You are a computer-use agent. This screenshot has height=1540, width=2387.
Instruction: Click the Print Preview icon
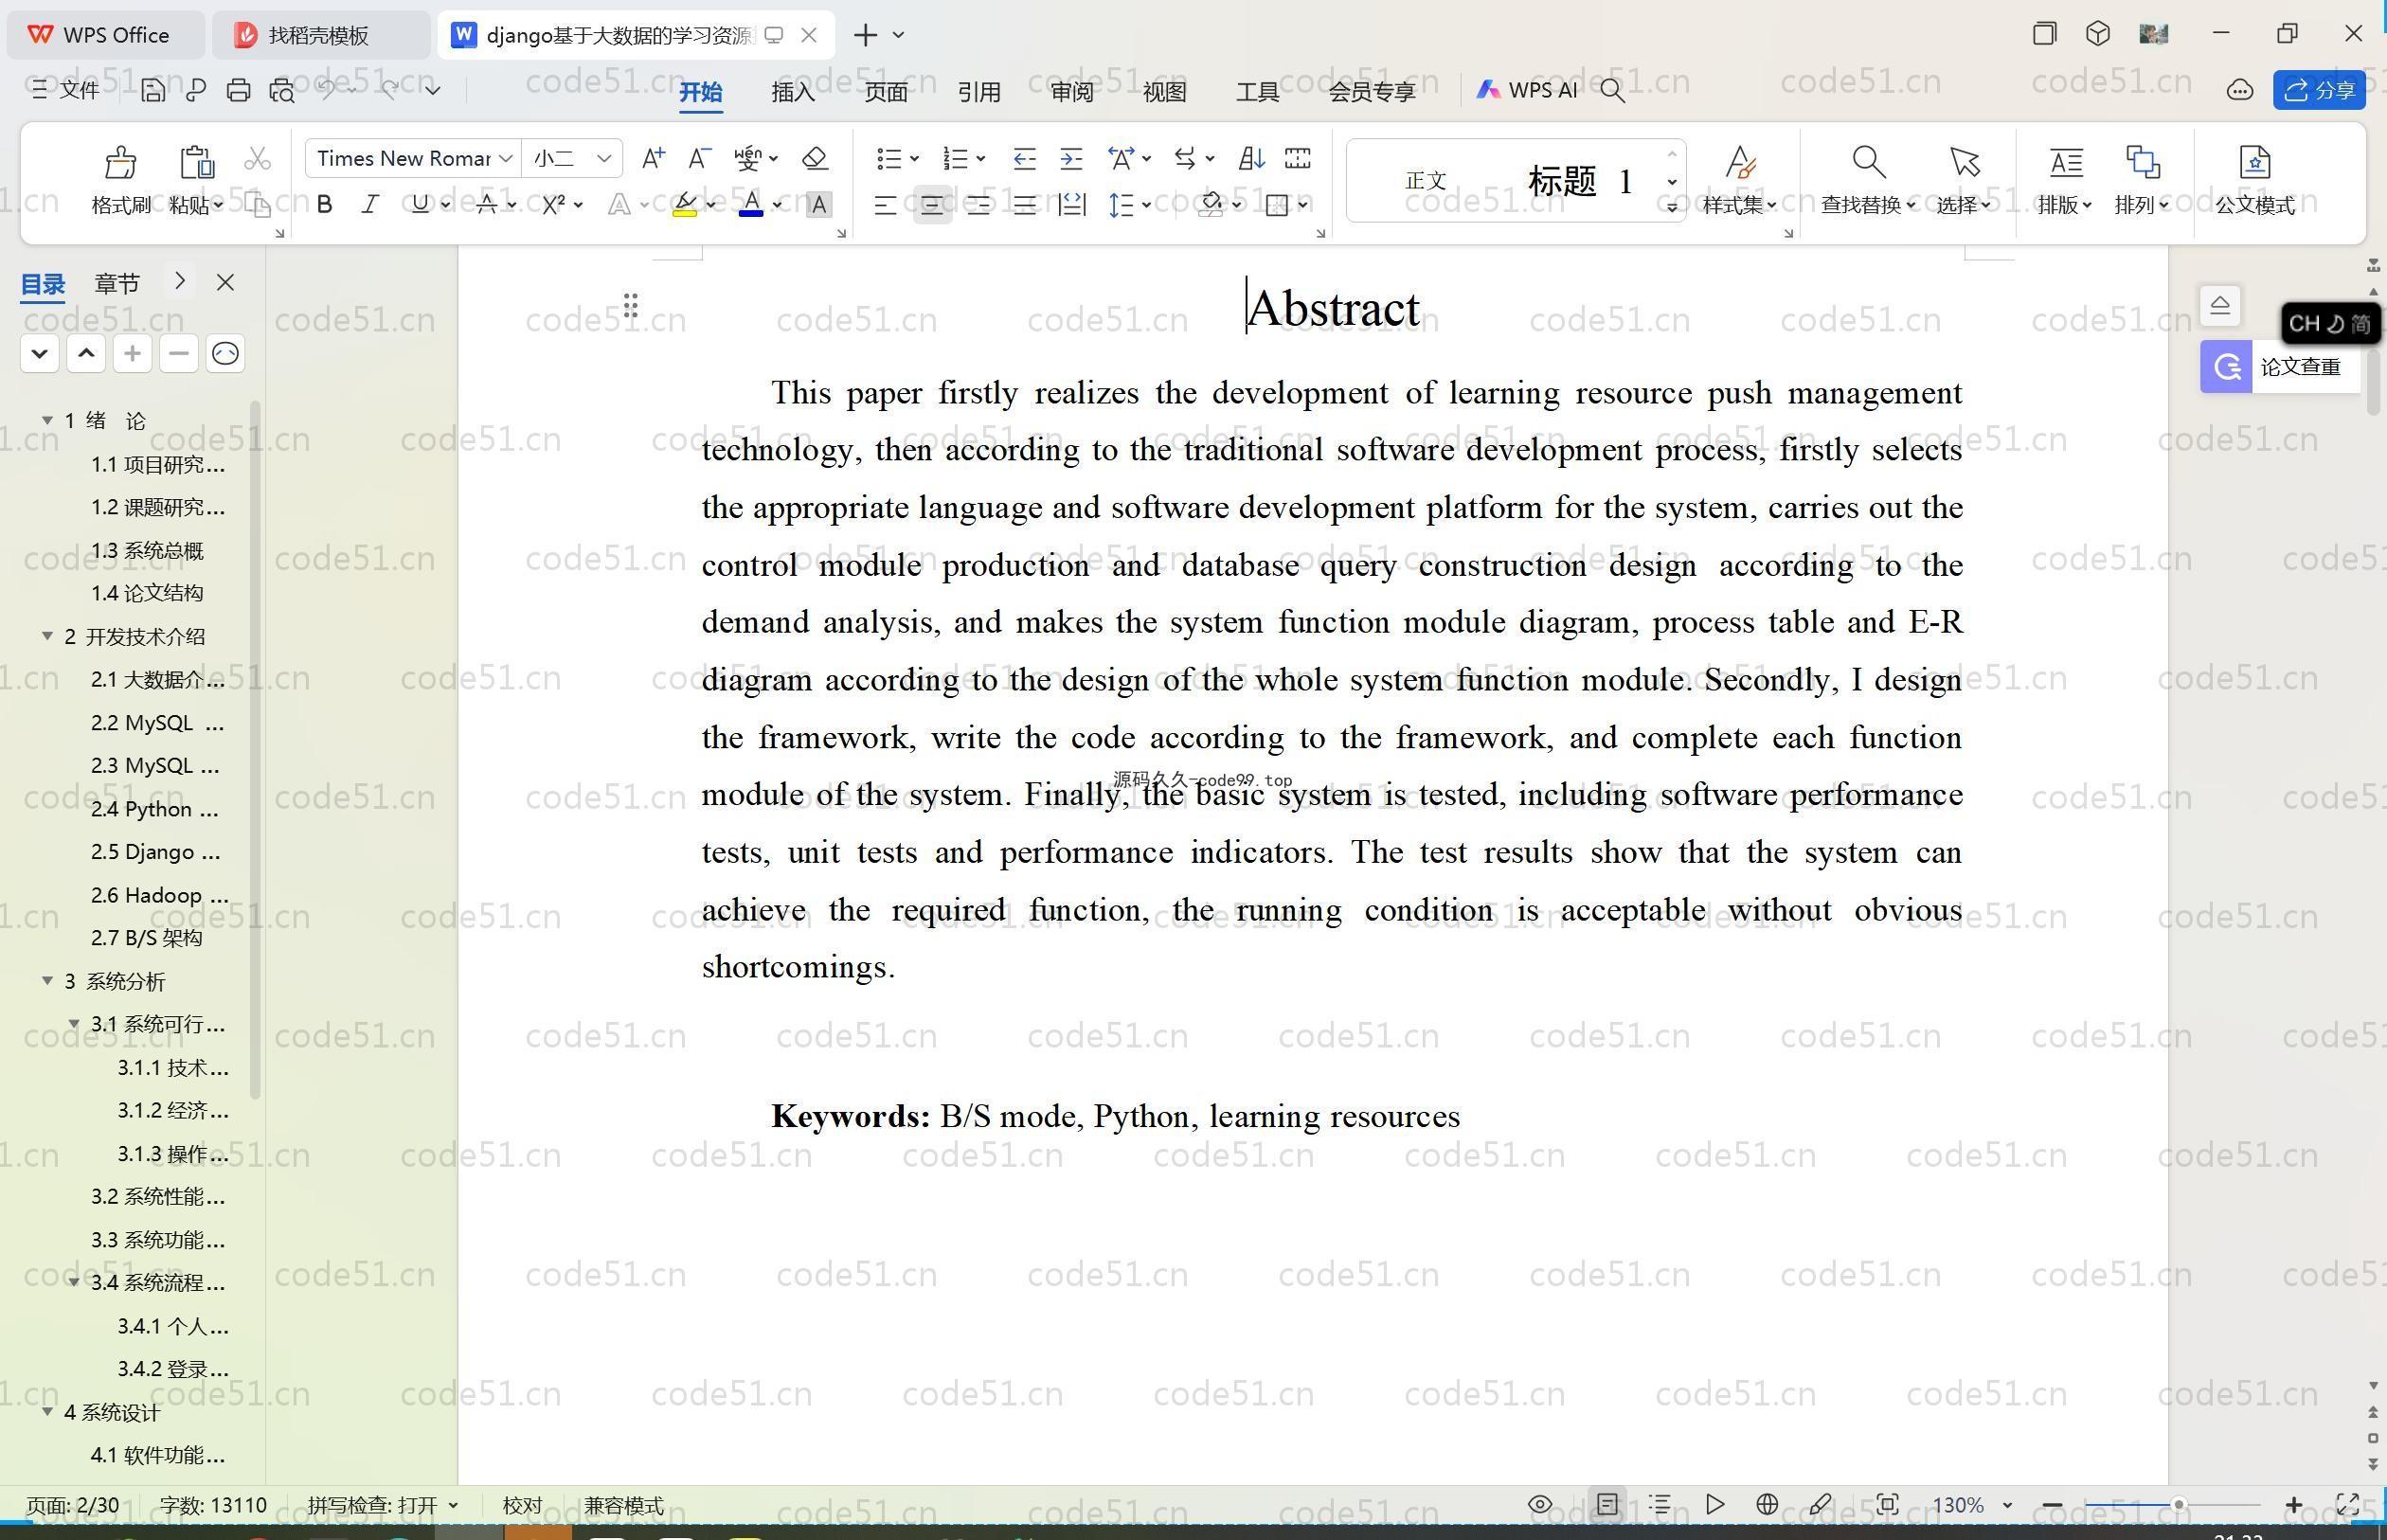[x=282, y=90]
